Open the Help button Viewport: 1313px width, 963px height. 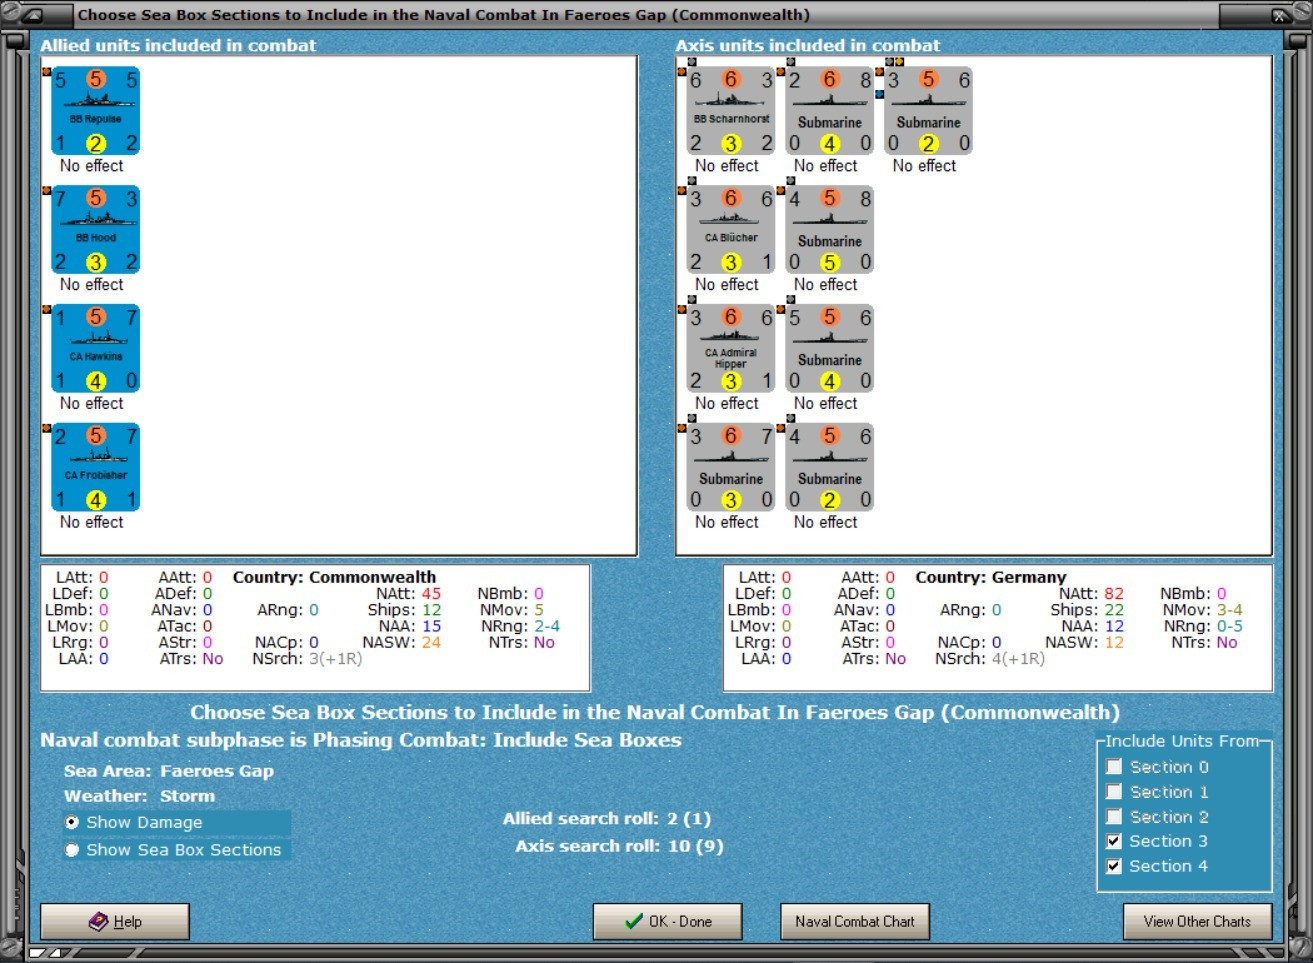point(115,921)
